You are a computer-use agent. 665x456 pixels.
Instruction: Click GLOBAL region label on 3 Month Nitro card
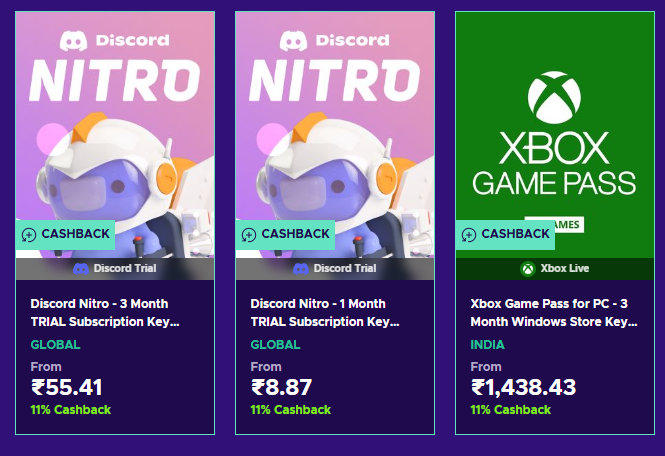coord(55,344)
